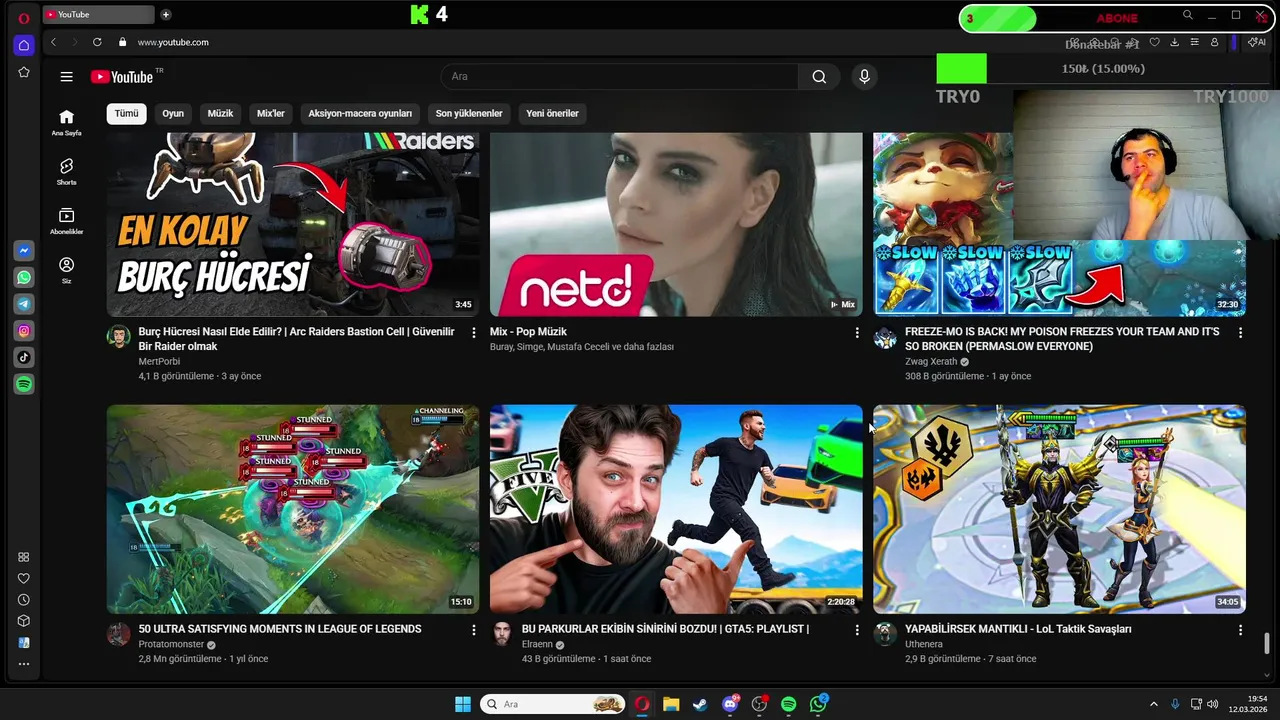Open the four-squares icon in the Opera sidebar
This screenshot has width=1280, height=720.
(24, 557)
